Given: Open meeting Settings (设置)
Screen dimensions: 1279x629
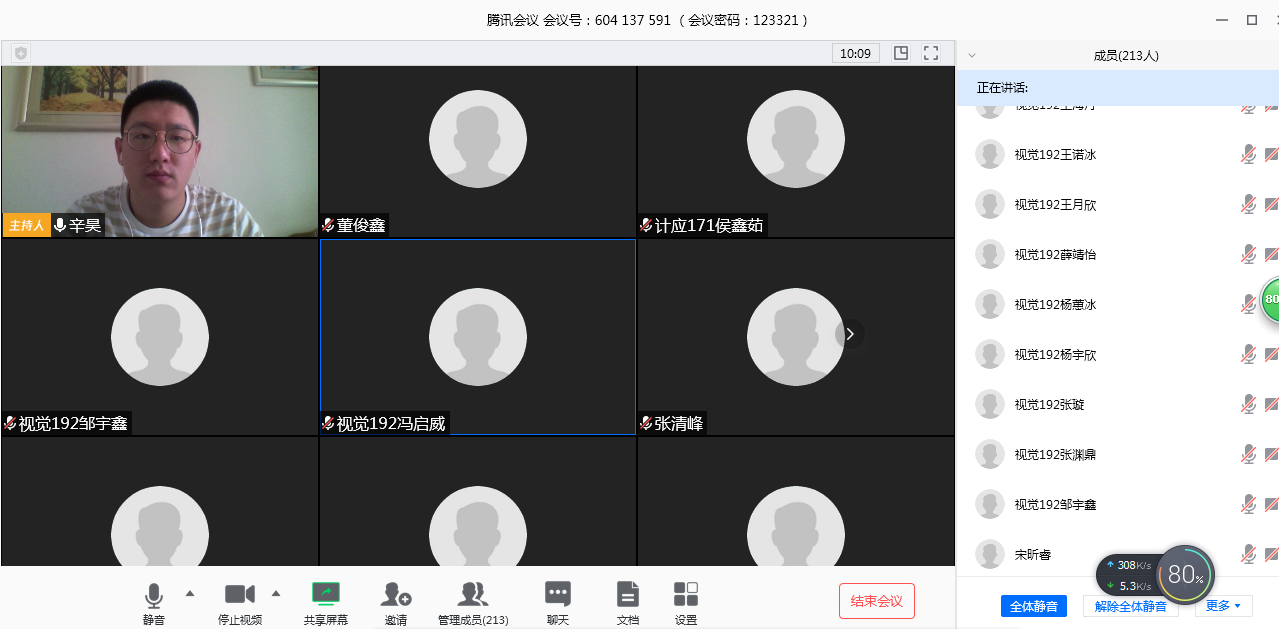Looking at the screenshot, I should click(x=686, y=595).
